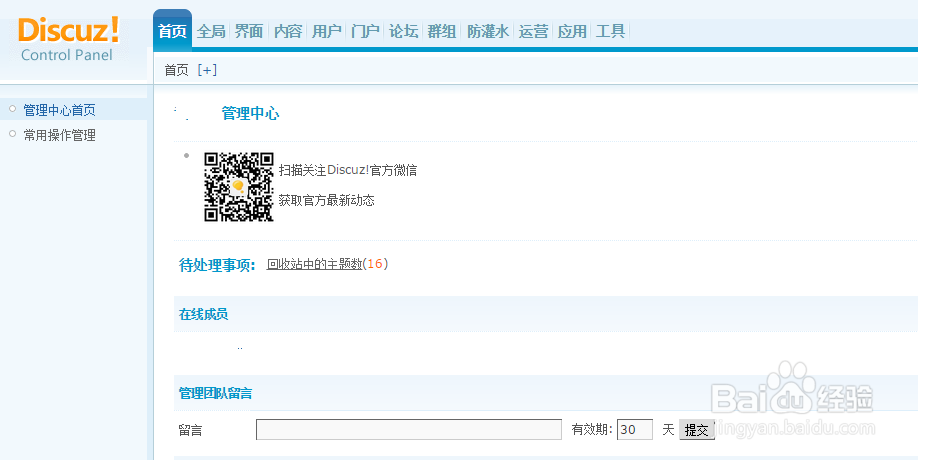Click the 获取官方最新动态 text

coord(326,200)
